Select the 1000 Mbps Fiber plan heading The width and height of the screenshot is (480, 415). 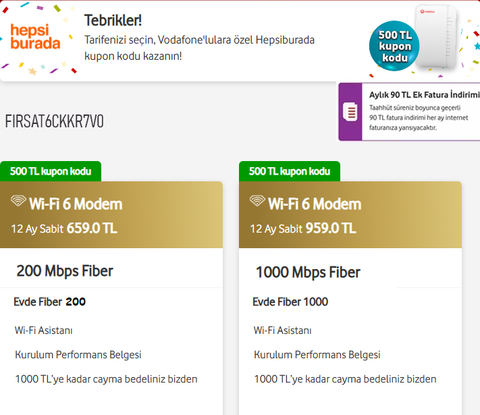tap(308, 272)
